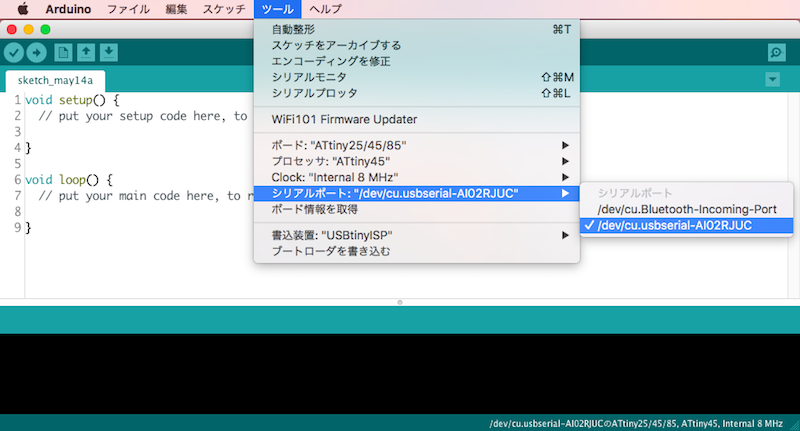Select checked /dev/cu.usbserial-AI02RJUC port
Screen dimensions: 800x431
pos(686,225)
